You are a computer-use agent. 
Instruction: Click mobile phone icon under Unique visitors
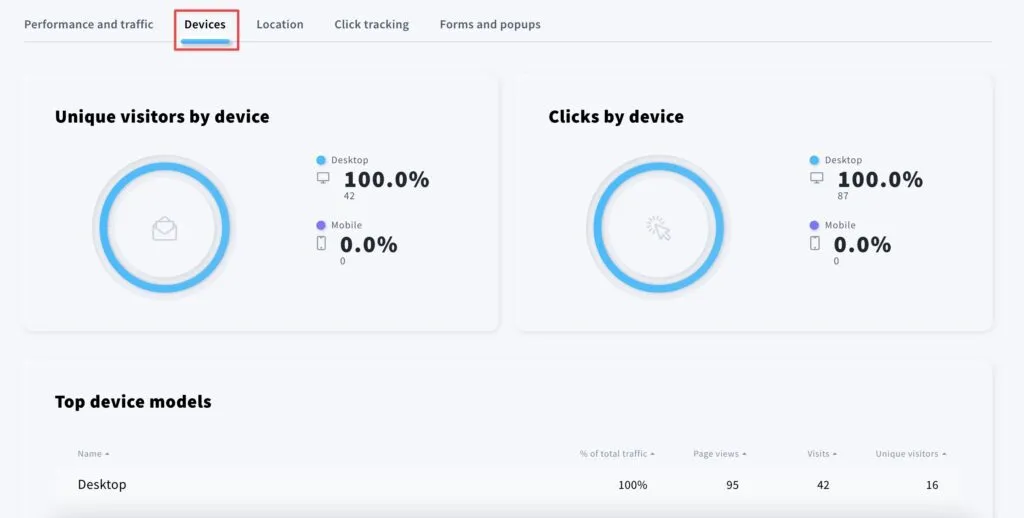point(321,243)
